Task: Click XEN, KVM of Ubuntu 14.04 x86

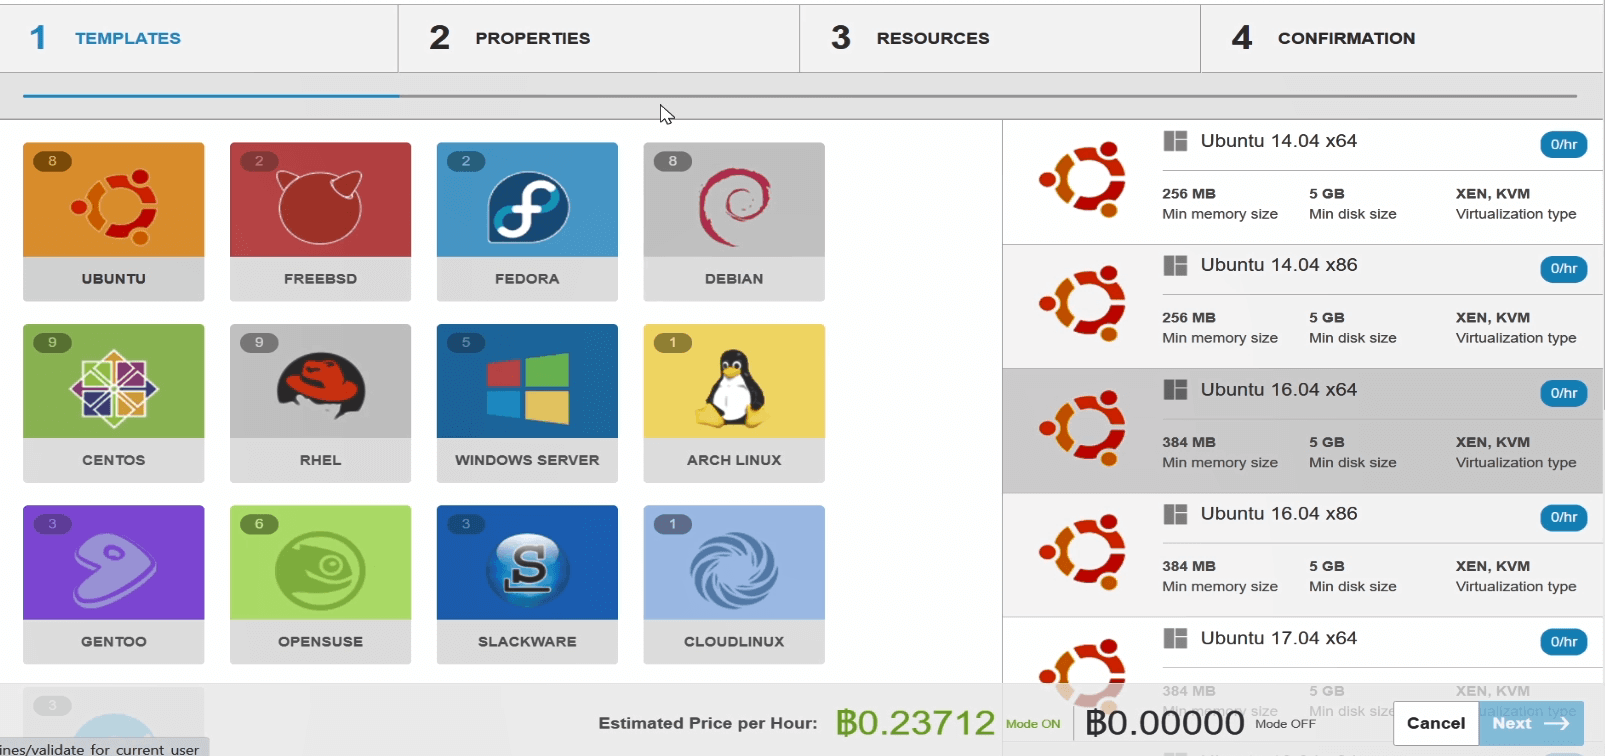Action: coord(1493,318)
